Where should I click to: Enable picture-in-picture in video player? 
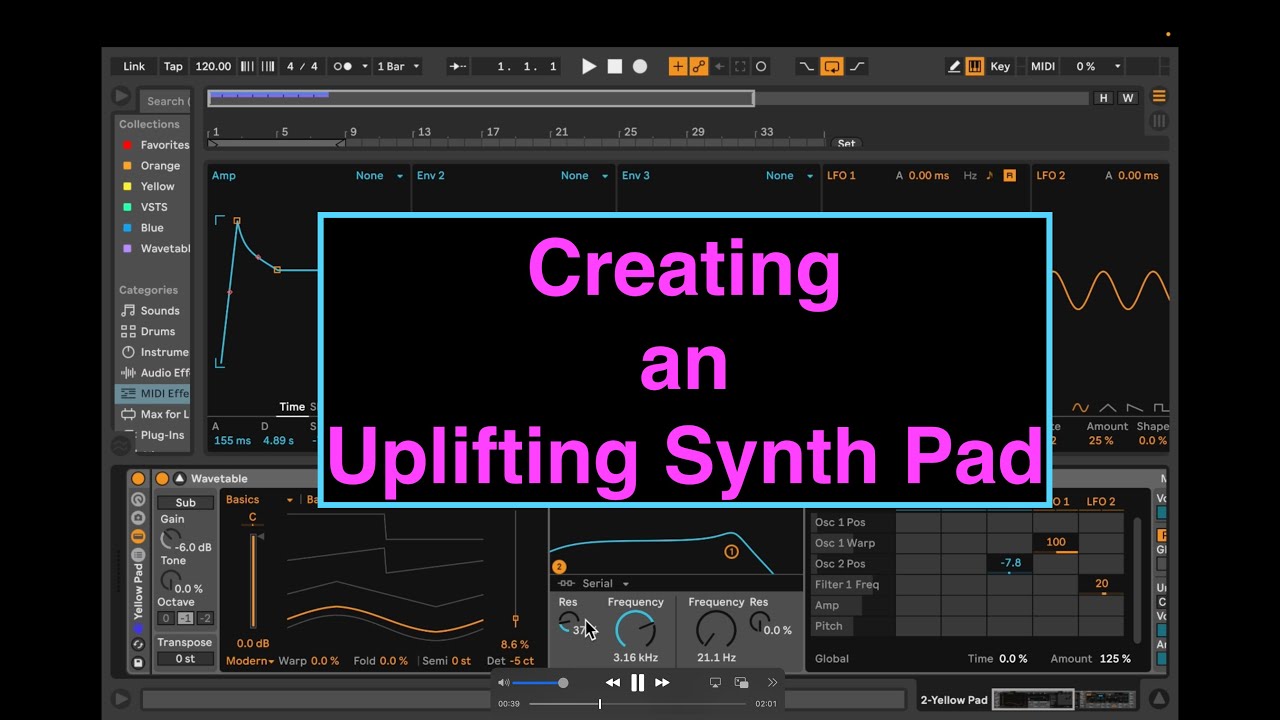pyautogui.click(x=742, y=682)
